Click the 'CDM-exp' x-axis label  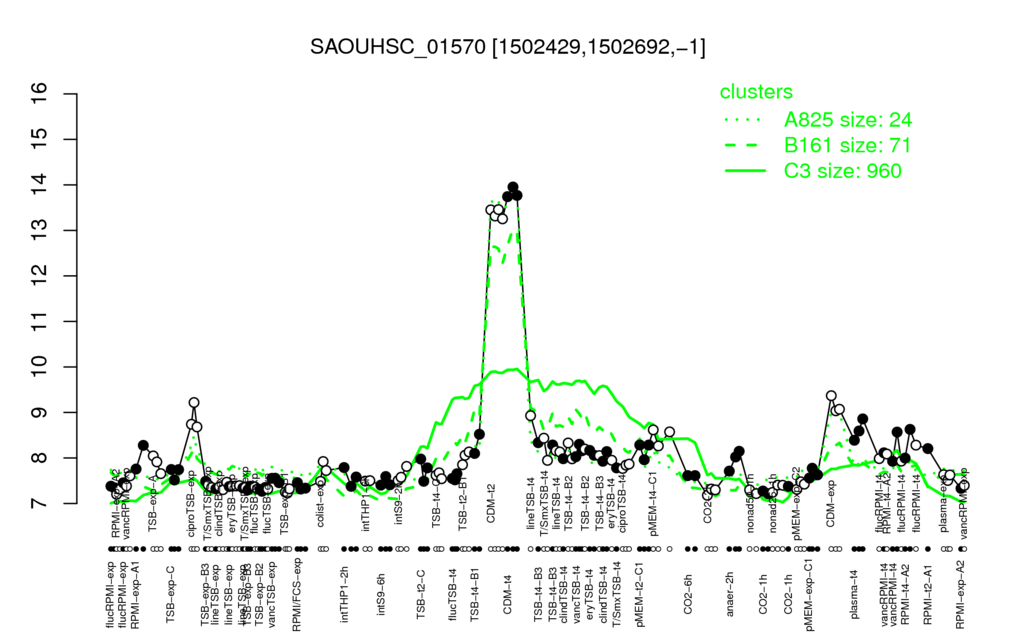[831, 505]
